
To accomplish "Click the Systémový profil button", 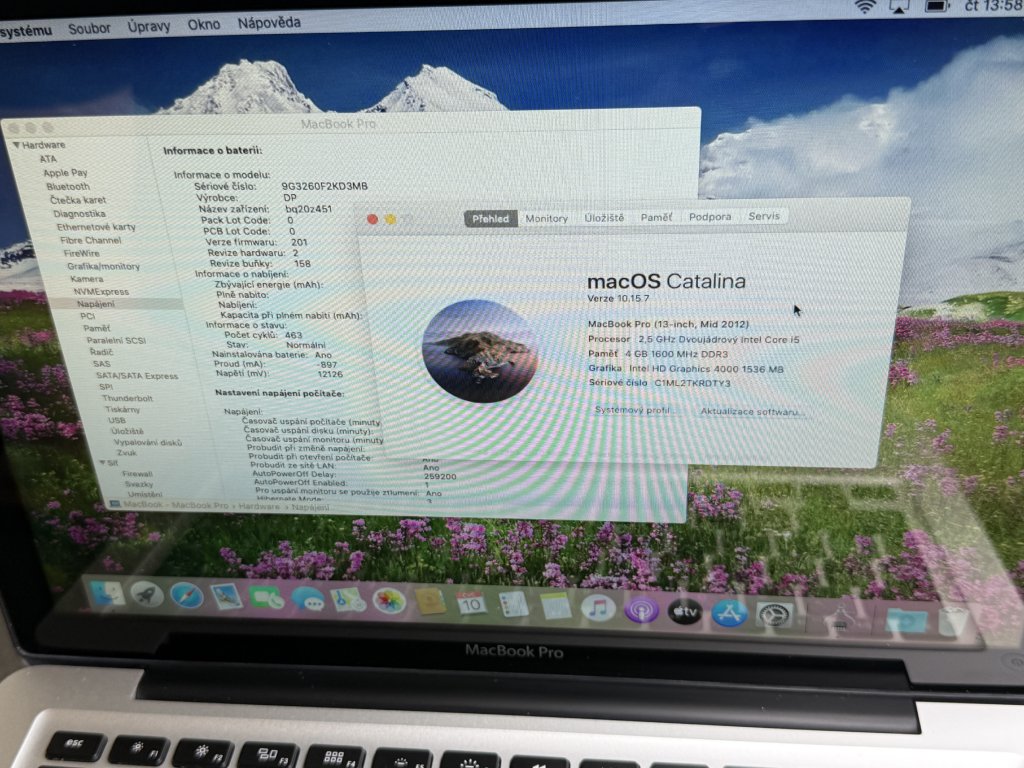I will point(632,410).
